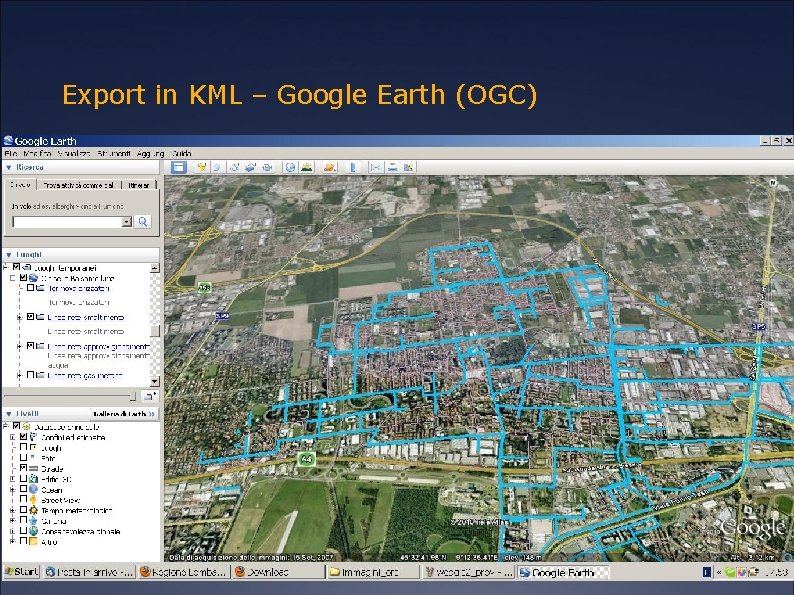Open the File menu
The image size is (794, 595).
(11, 153)
